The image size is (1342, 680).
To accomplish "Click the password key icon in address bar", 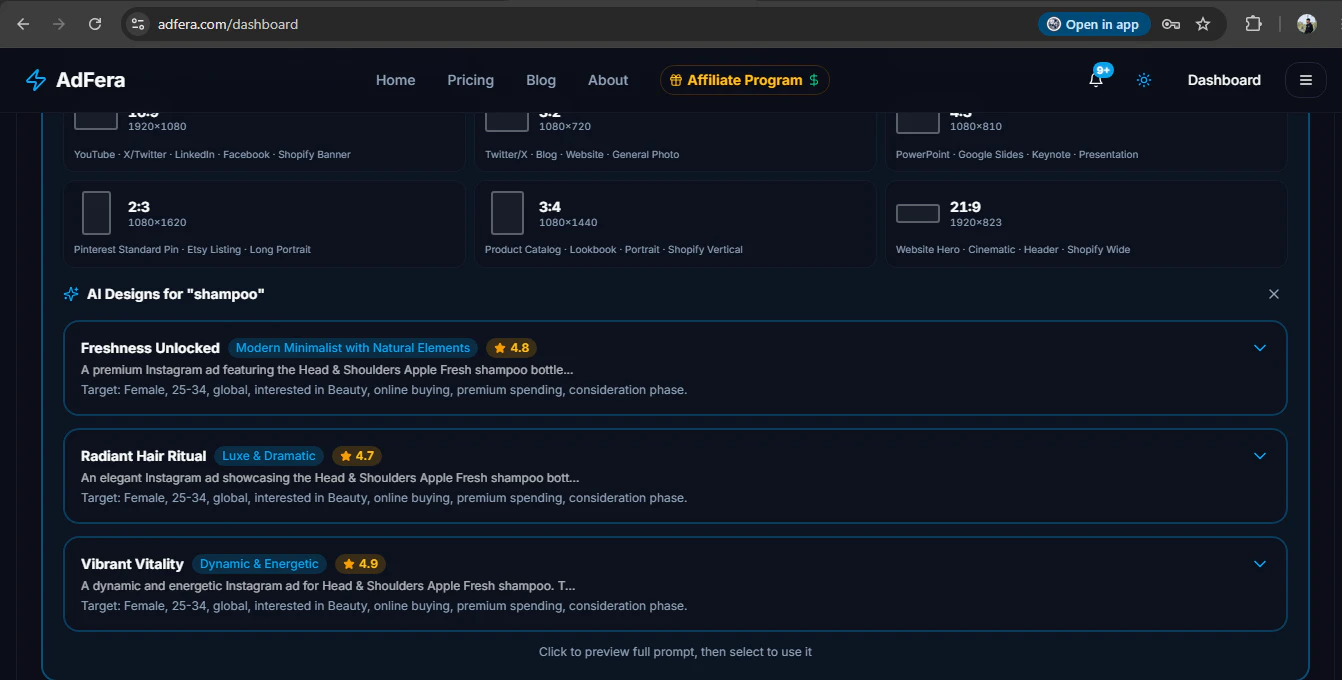I will pos(1171,24).
